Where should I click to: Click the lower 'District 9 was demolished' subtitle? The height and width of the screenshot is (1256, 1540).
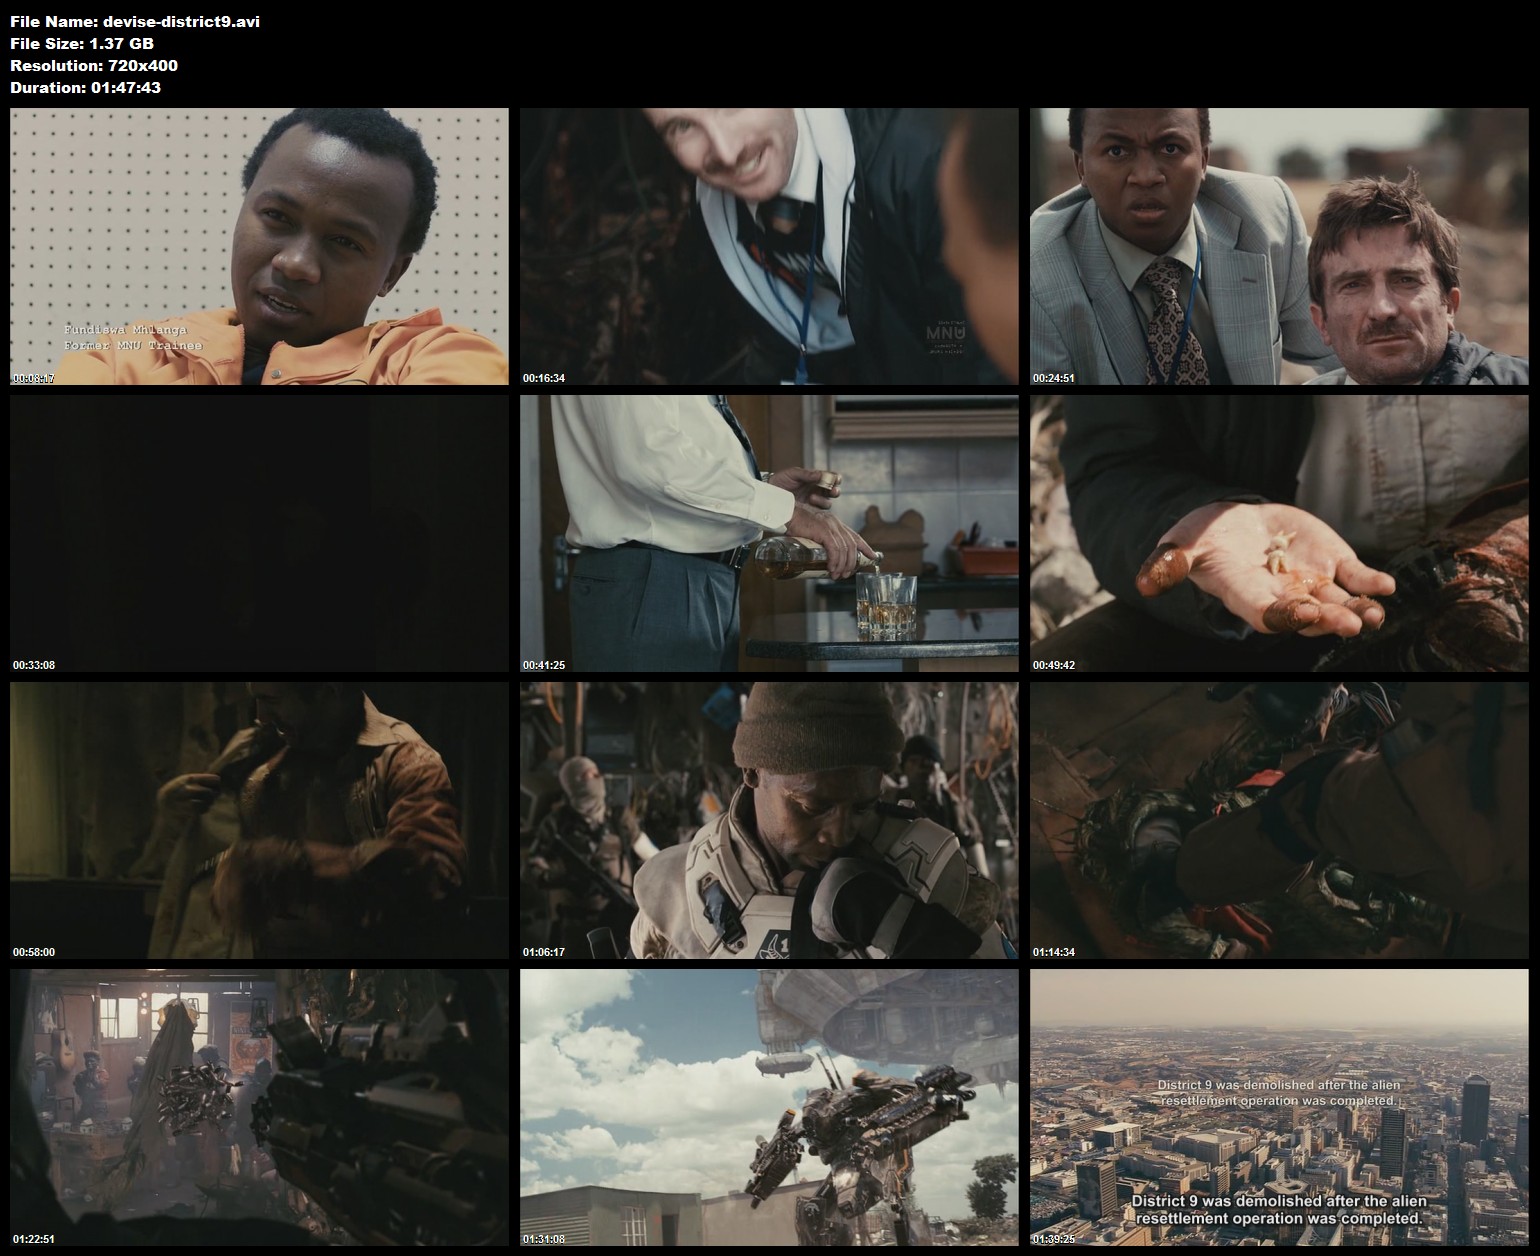(1279, 1210)
